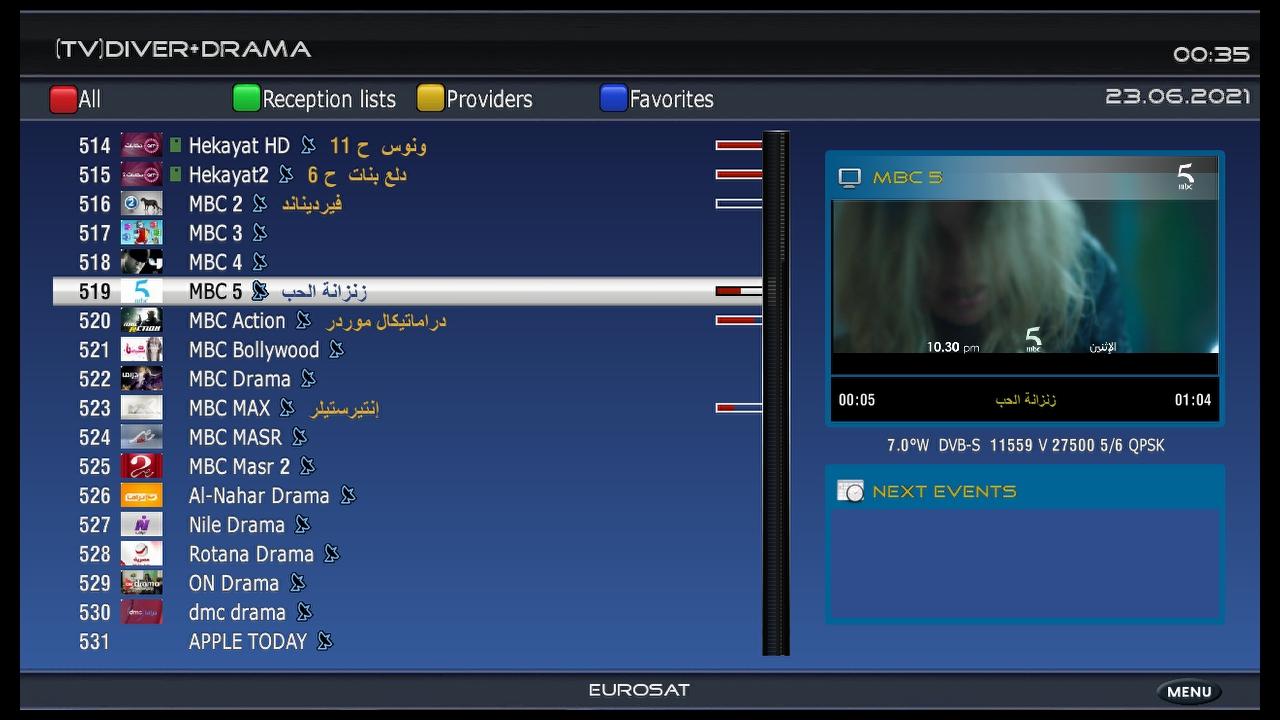The height and width of the screenshot is (720, 1280).
Task: Select channel APPLE TODAY
Action: click(x=408, y=641)
